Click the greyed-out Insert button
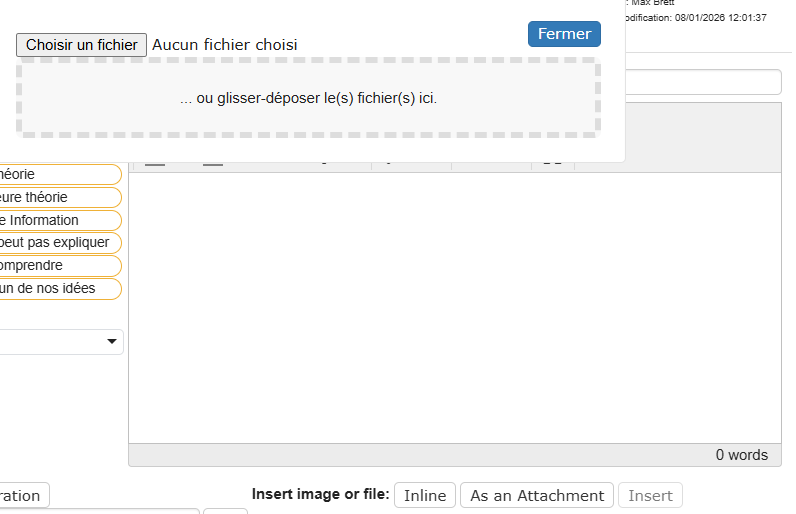The width and height of the screenshot is (796, 514). 650,495
